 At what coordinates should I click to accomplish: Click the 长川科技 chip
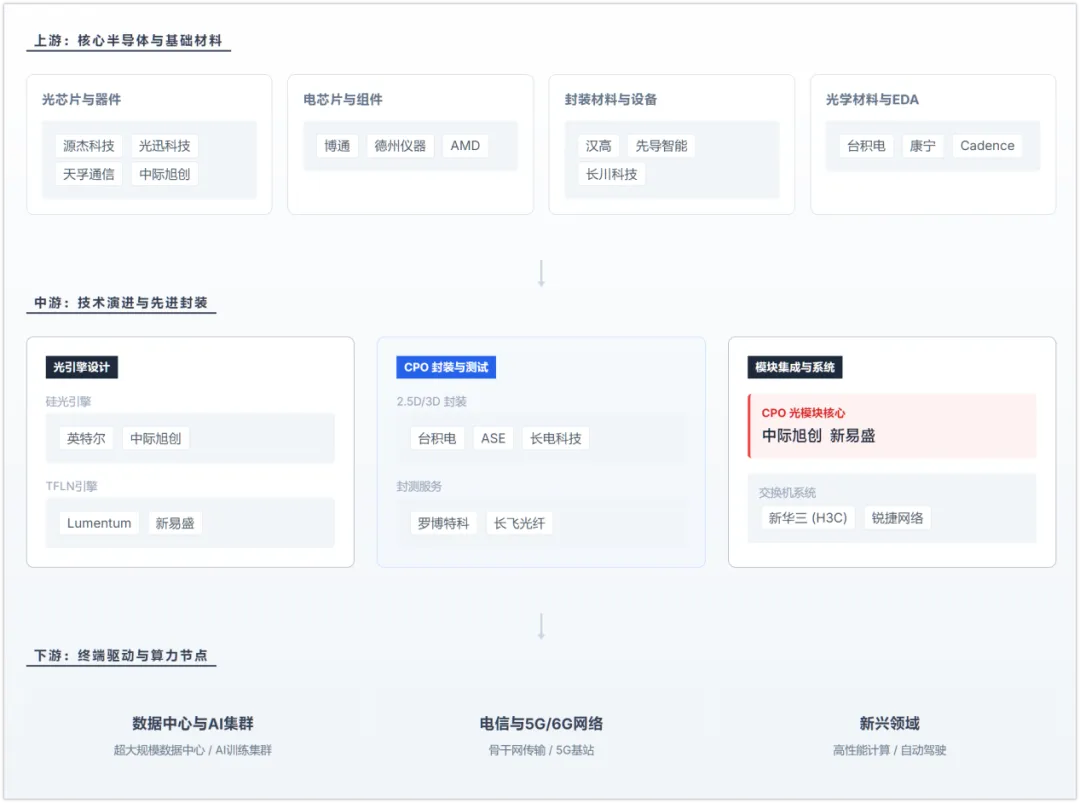[612, 174]
